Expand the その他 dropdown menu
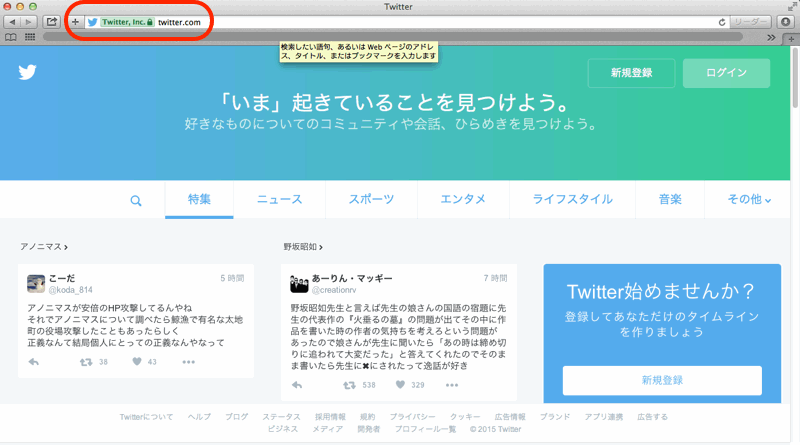This screenshot has width=800, height=445. click(749, 200)
